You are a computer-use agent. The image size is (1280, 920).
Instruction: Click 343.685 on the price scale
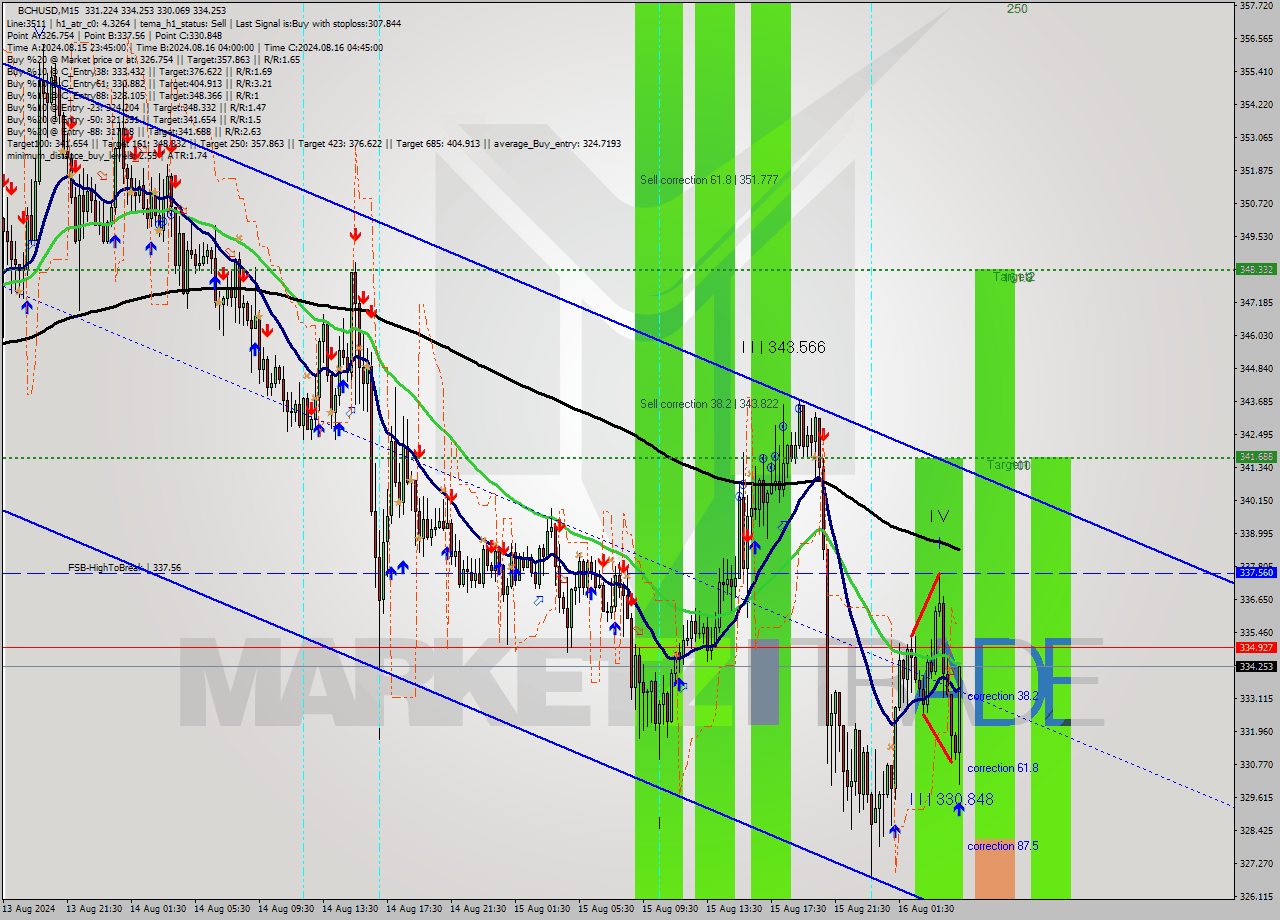point(1256,402)
